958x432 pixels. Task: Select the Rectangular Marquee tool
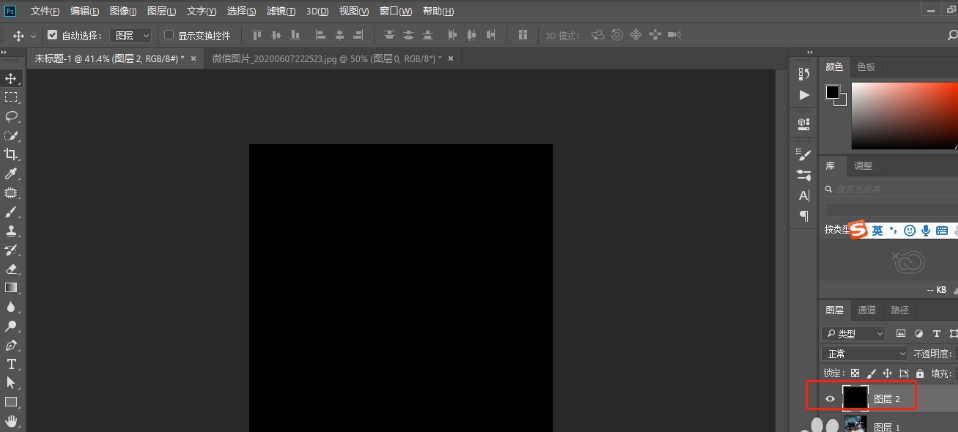(11, 97)
